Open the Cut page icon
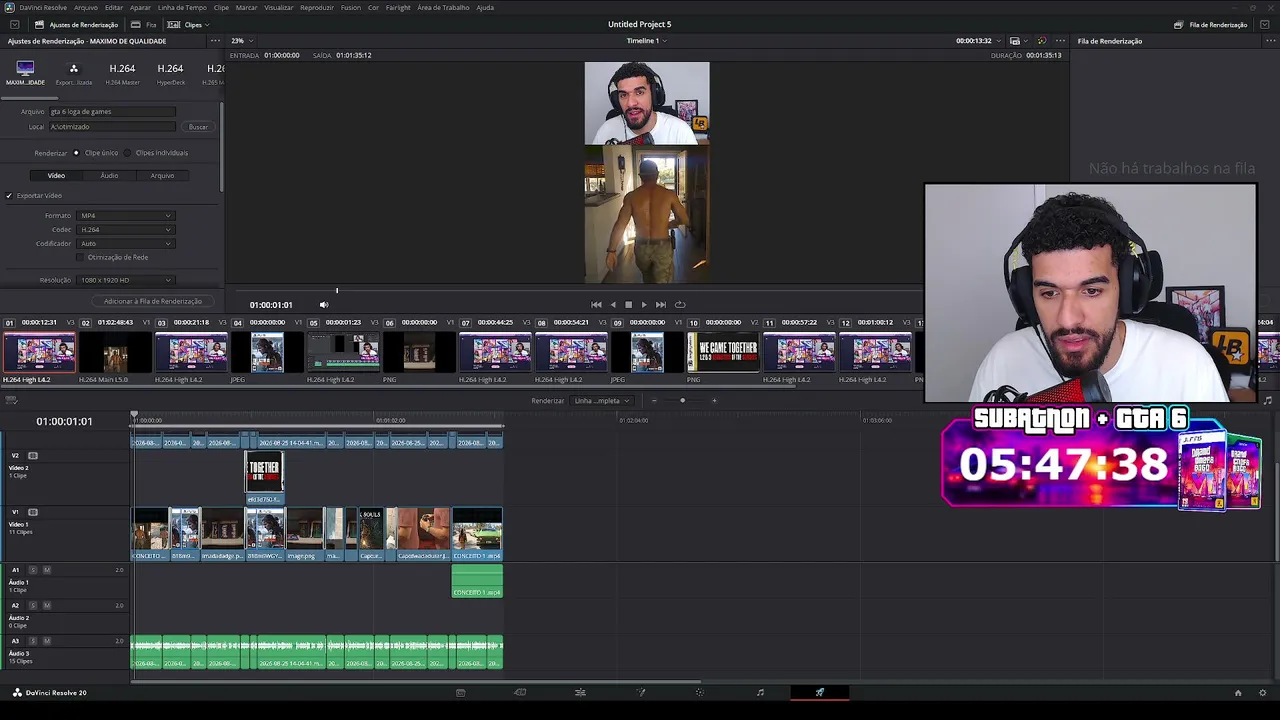1280x720 pixels. 520,692
